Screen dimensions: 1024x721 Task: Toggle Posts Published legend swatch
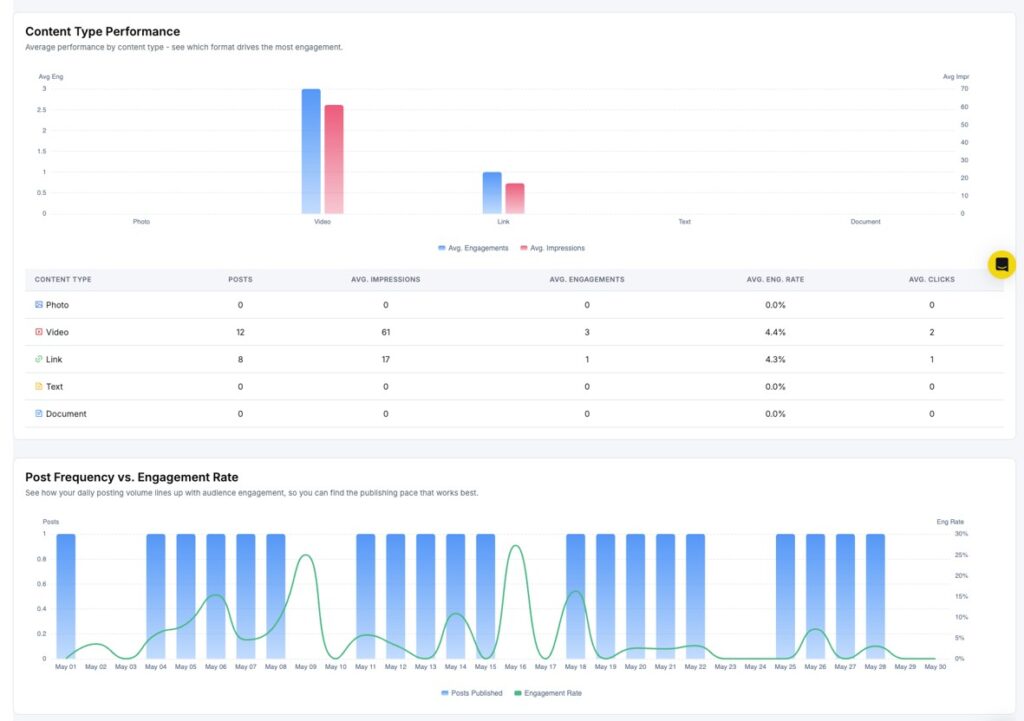pyautogui.click(x=445, y=693)
